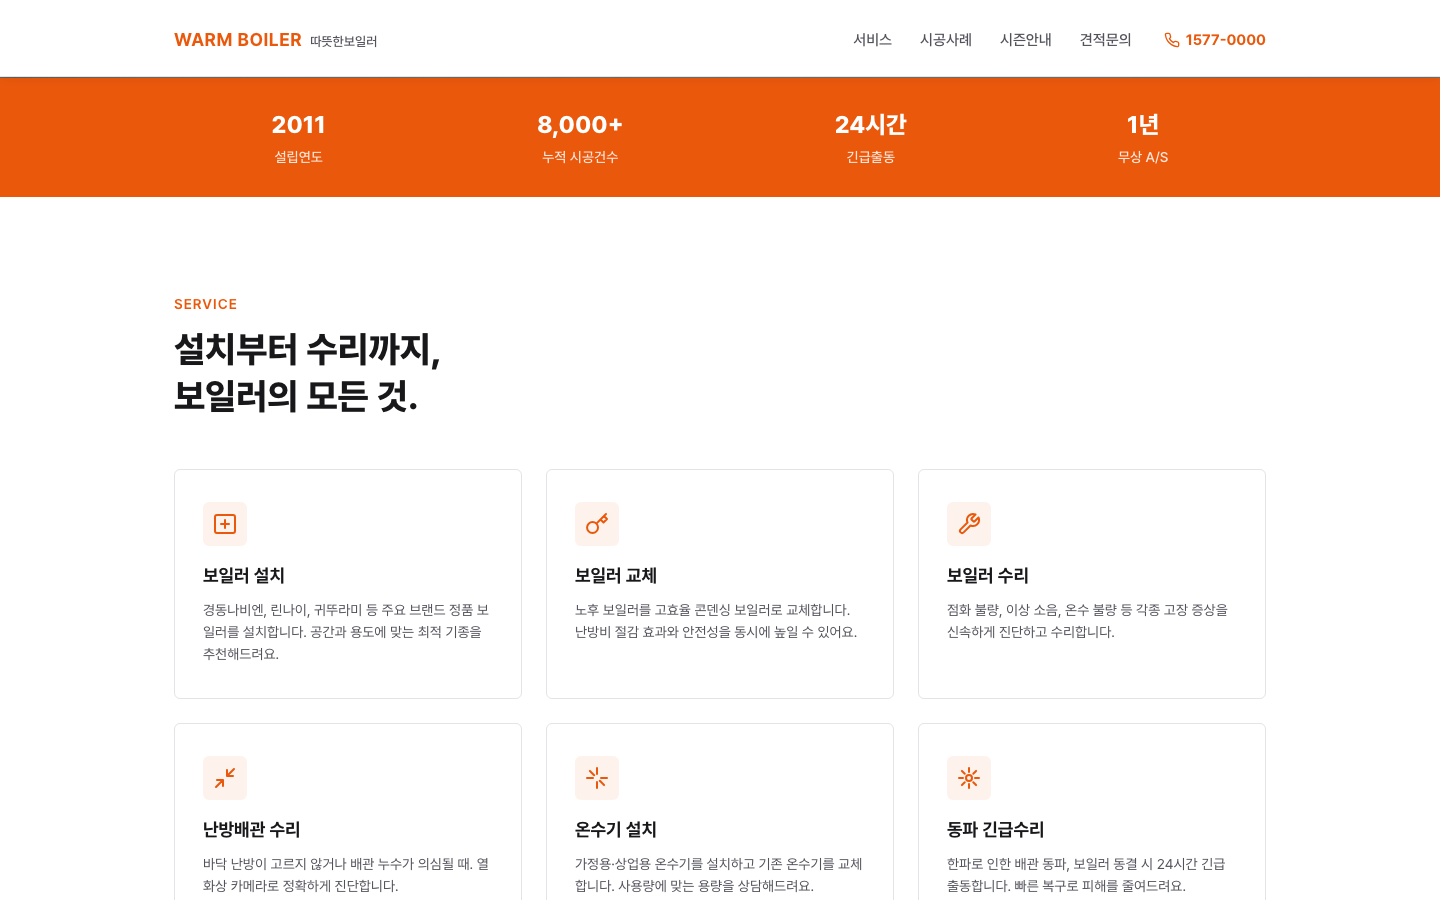Click the 온수기 설치 card icon

click(597, 778)
